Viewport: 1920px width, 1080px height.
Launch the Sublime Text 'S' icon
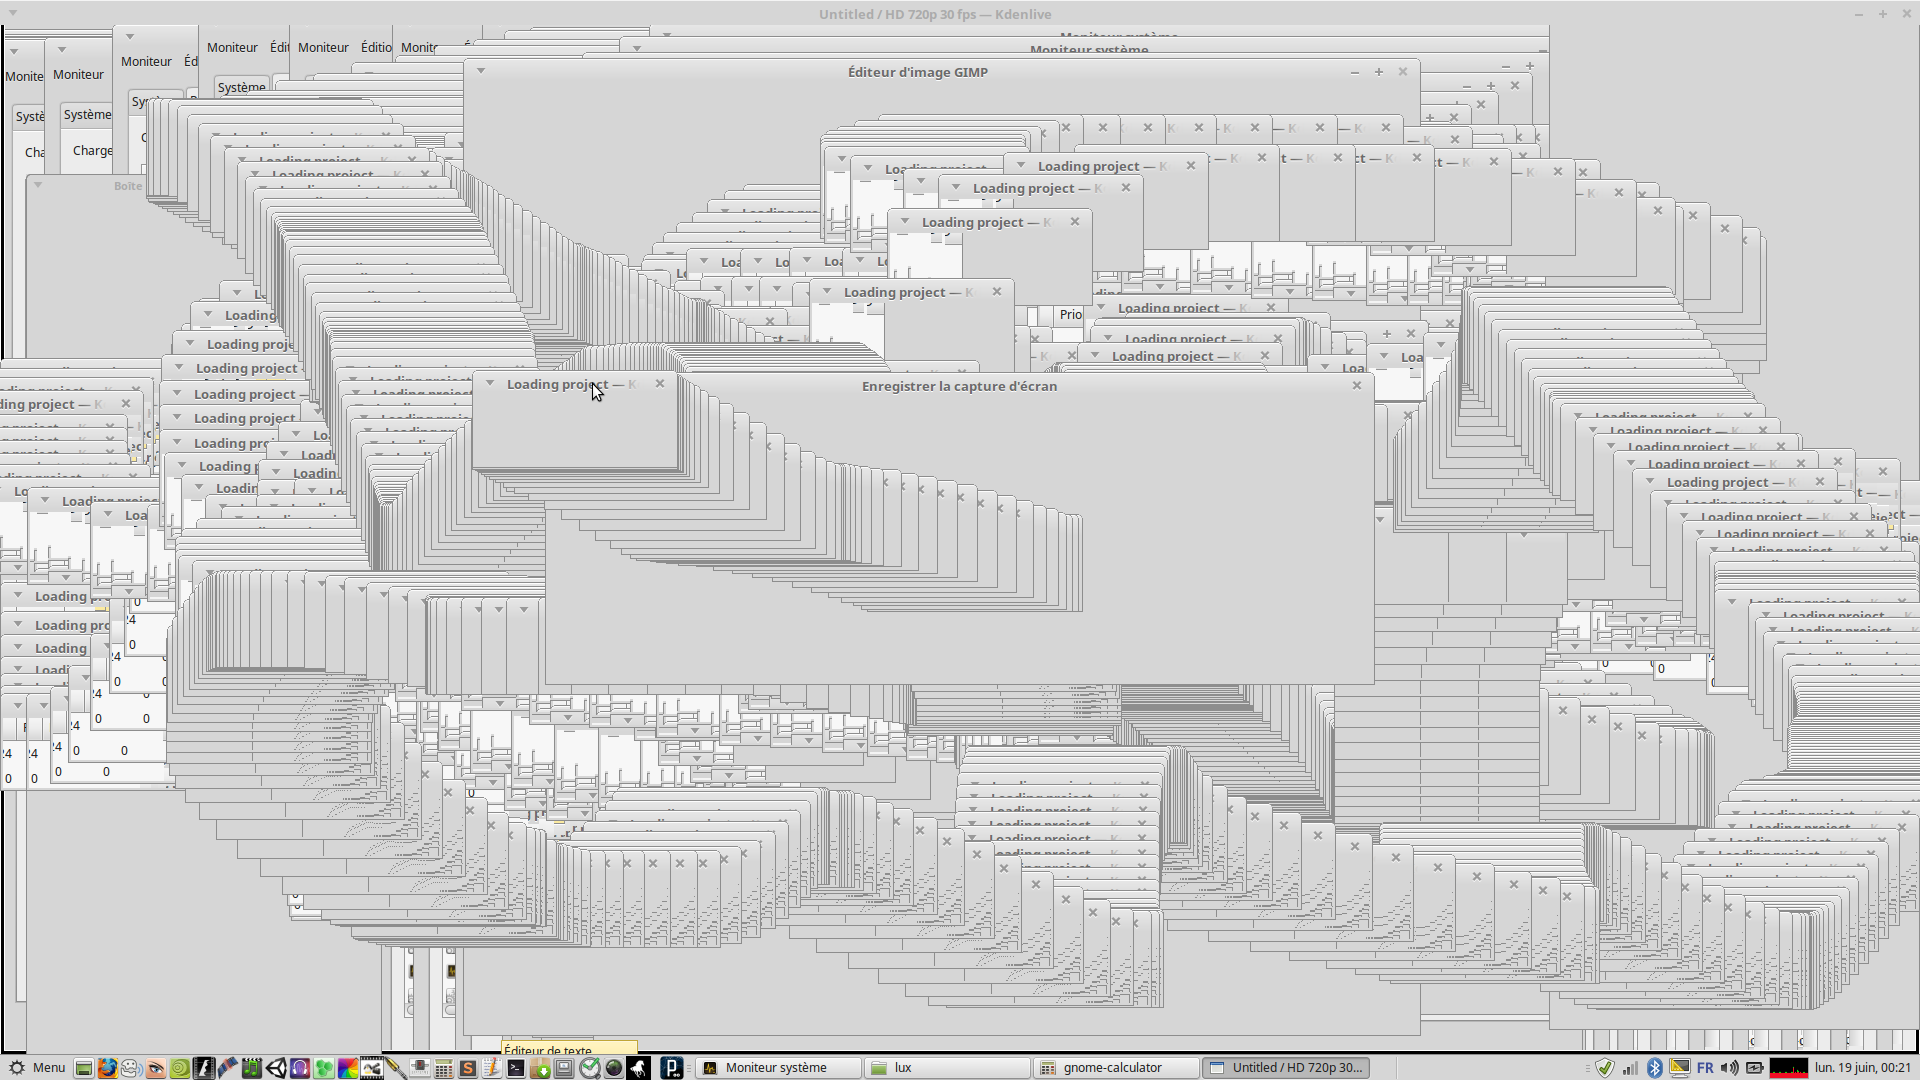tap(467, 1068)
